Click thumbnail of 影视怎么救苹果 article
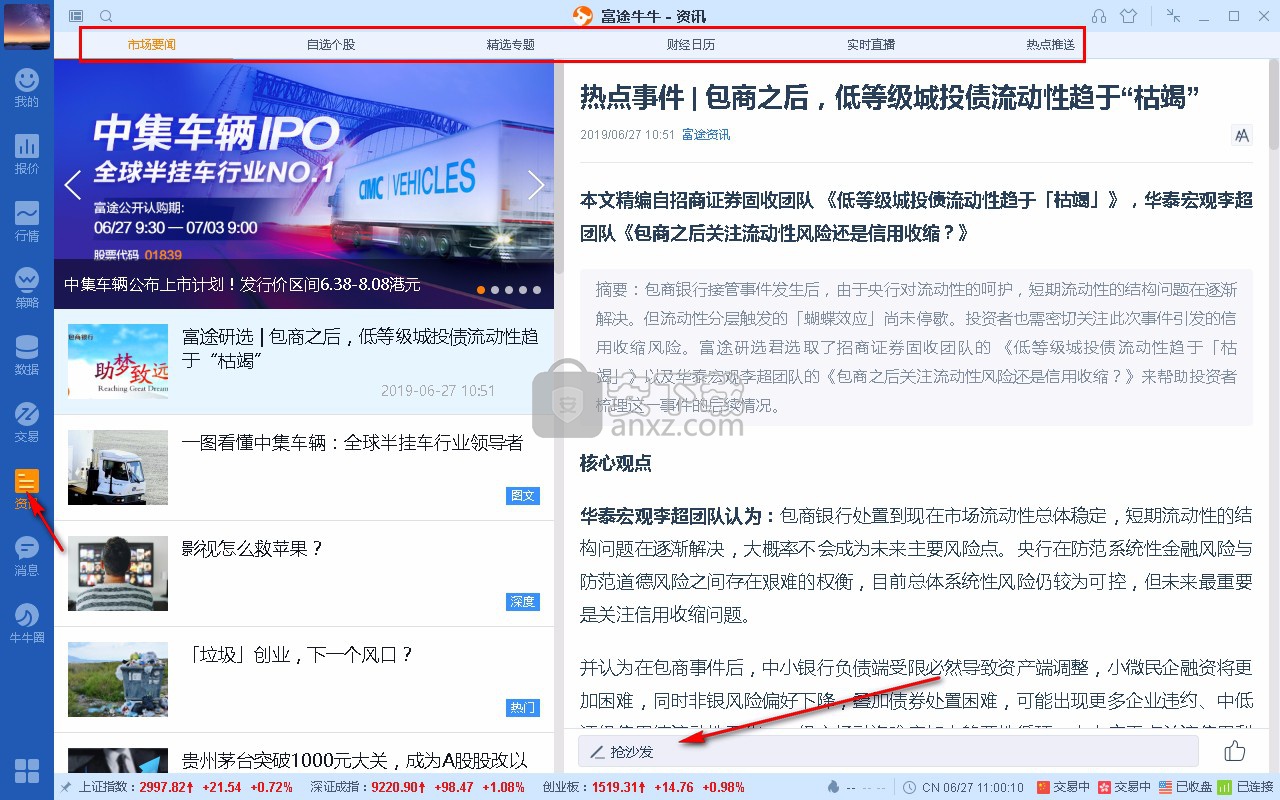1280x800 pixels. 118,574
